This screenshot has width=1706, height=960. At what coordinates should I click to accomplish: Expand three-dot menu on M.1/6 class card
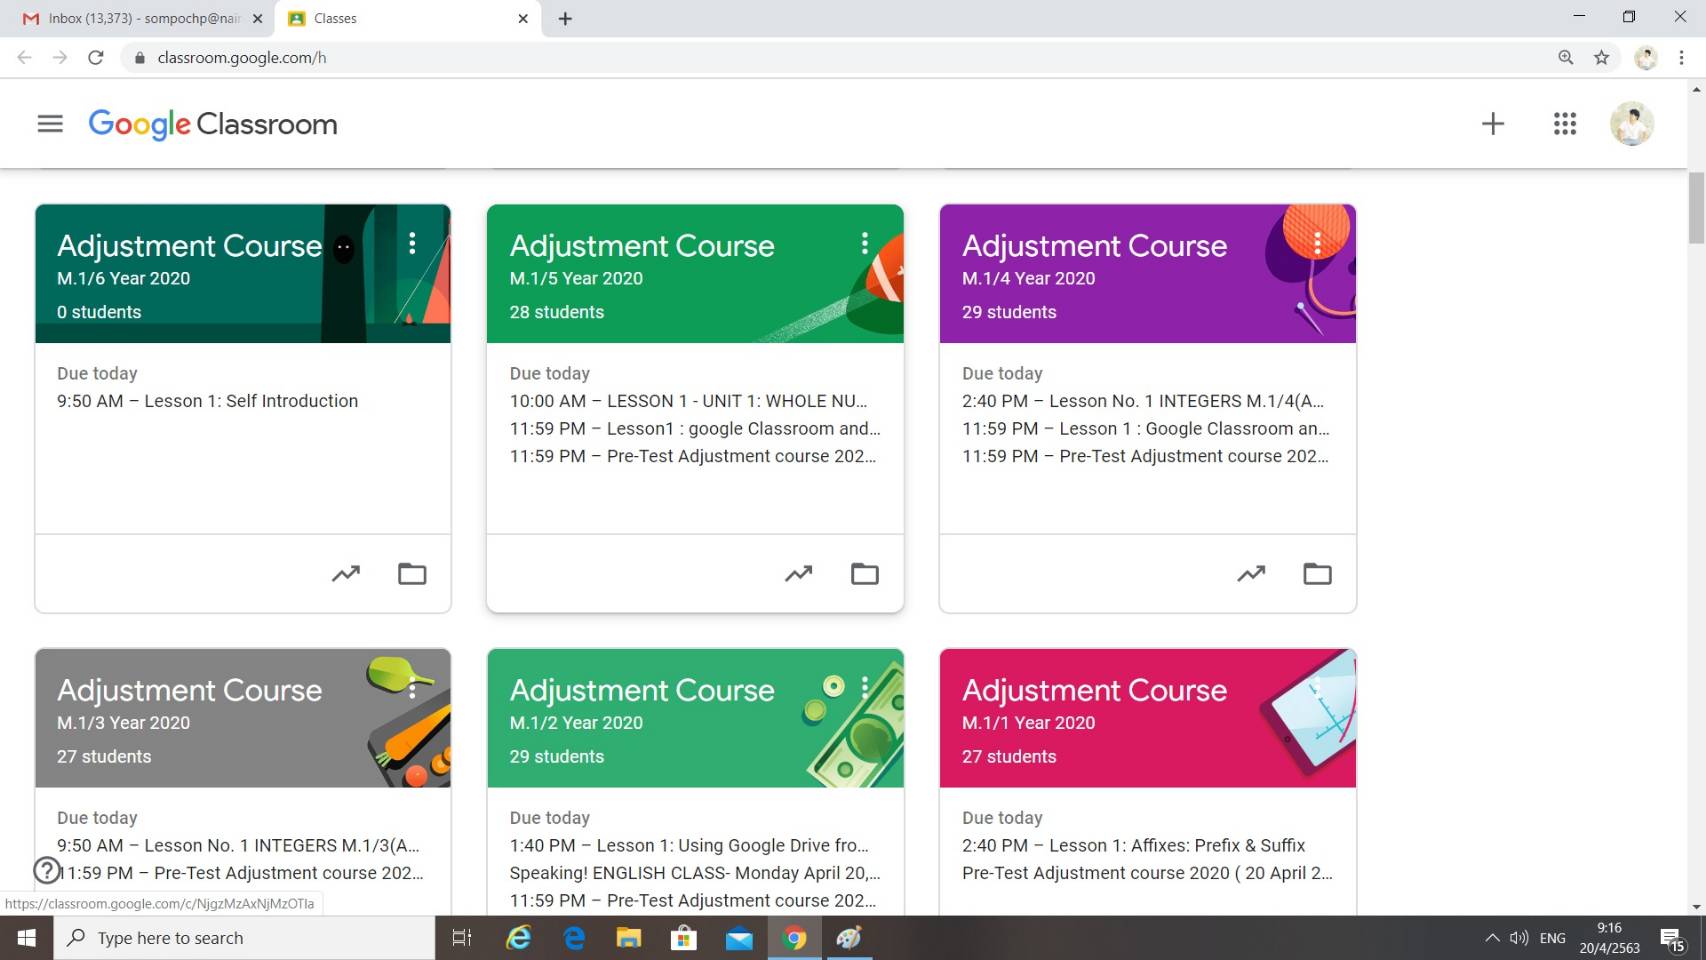tap(412, 244)
